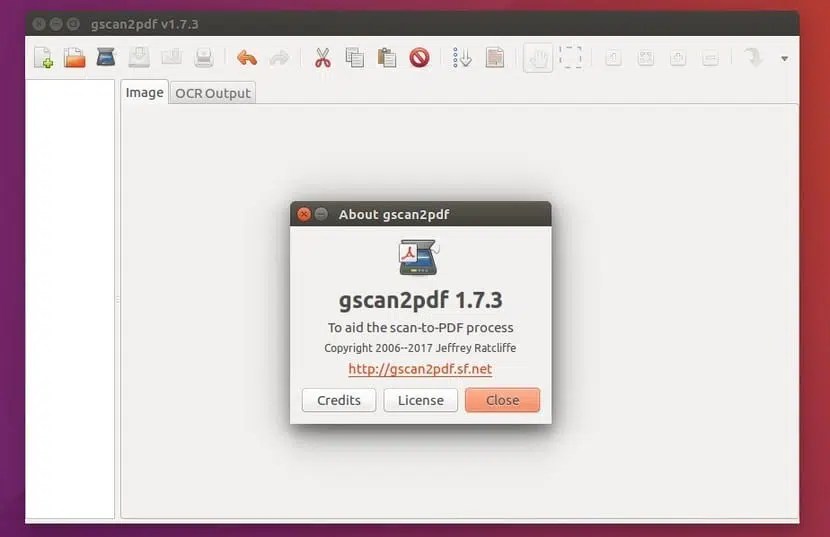Click the Zoom 100% icon
The width and height of the screenshot is (830, 537).
point(614,58)
